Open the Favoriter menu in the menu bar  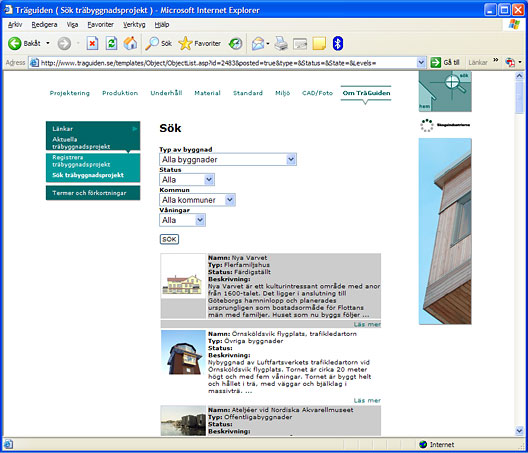(x=100, y=25)
